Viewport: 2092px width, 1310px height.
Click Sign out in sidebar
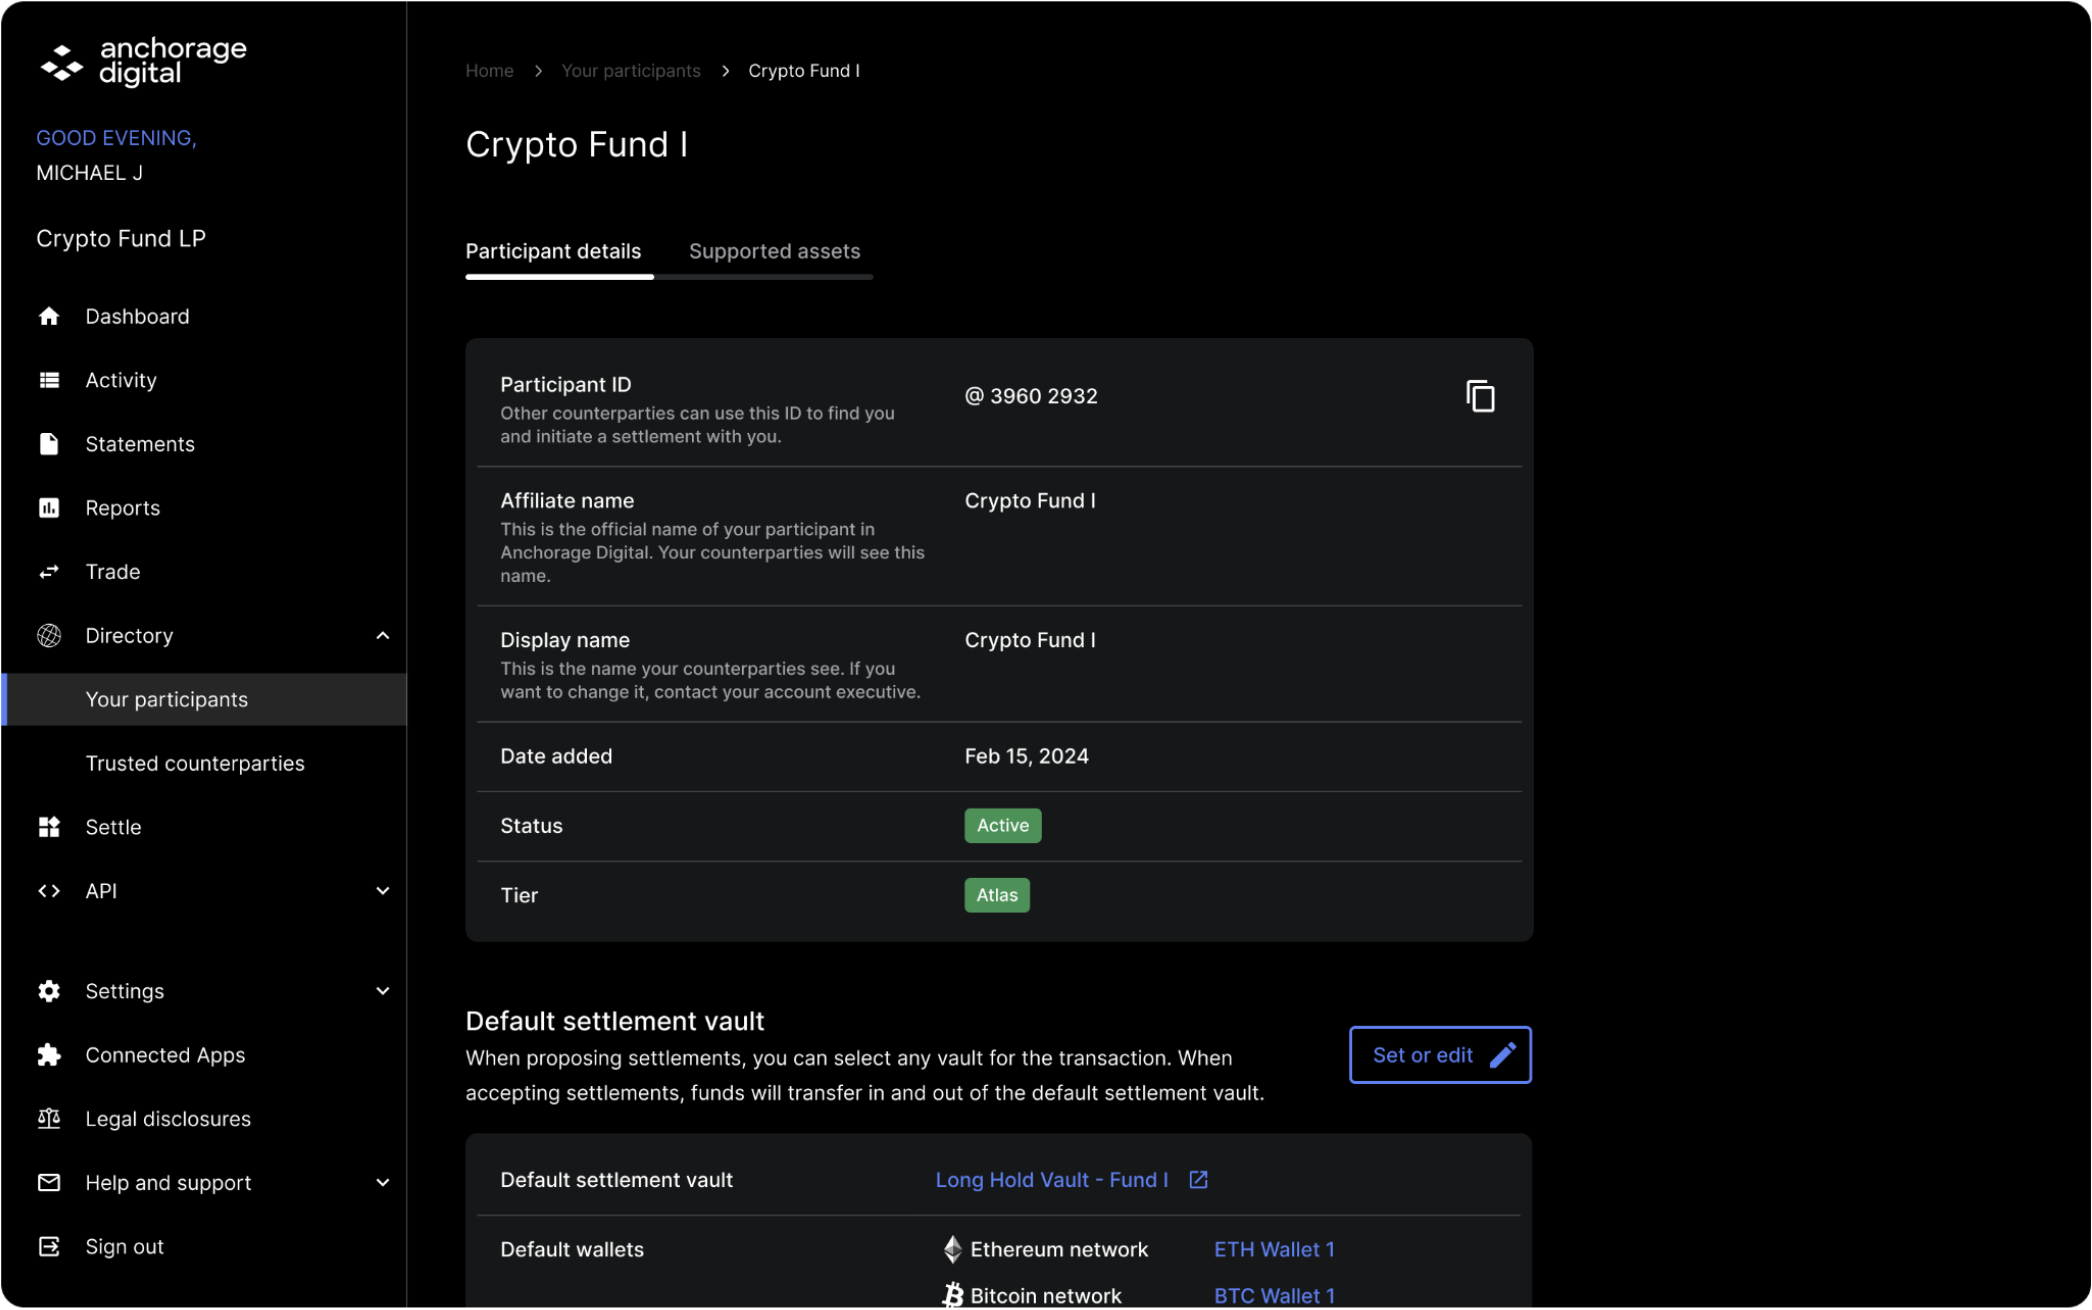pyautogui.click(x=125, y=1248)
